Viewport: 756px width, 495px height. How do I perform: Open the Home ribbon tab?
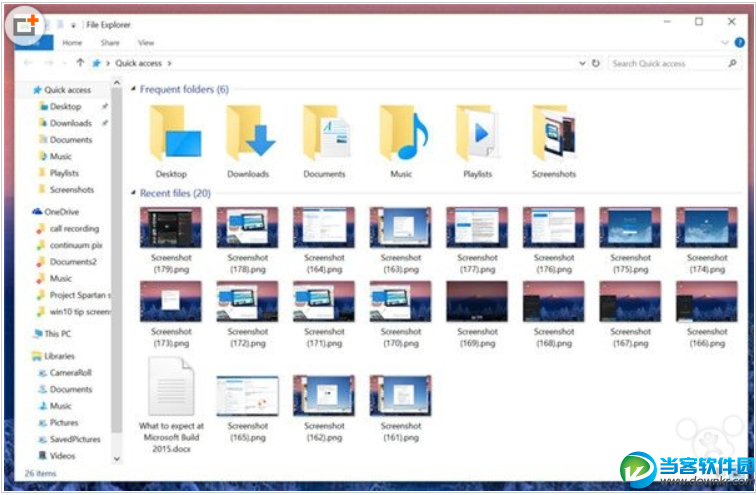click(72, 42)
